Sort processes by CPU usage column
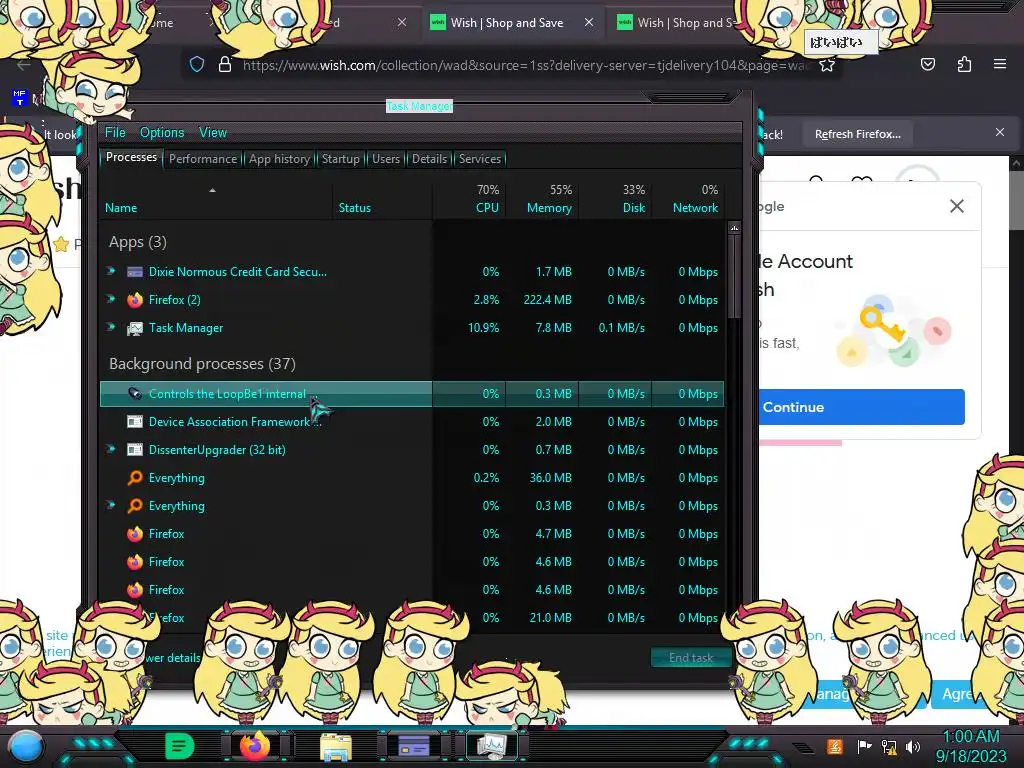The width and height of the screenshot is (1024, 768). pyautogui.click(x=469, y=199)
